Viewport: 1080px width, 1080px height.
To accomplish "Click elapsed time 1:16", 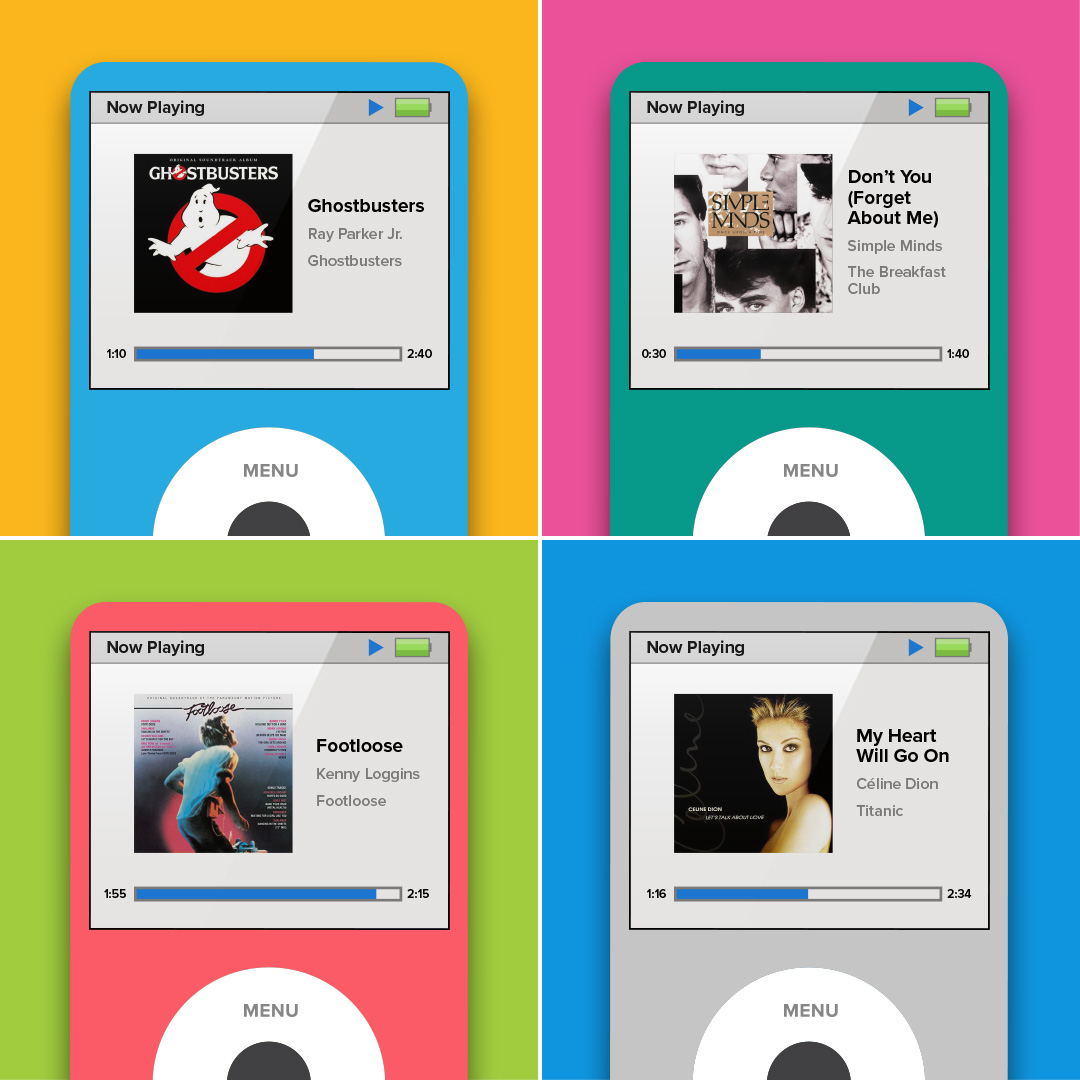I will [x=656, y=894].
